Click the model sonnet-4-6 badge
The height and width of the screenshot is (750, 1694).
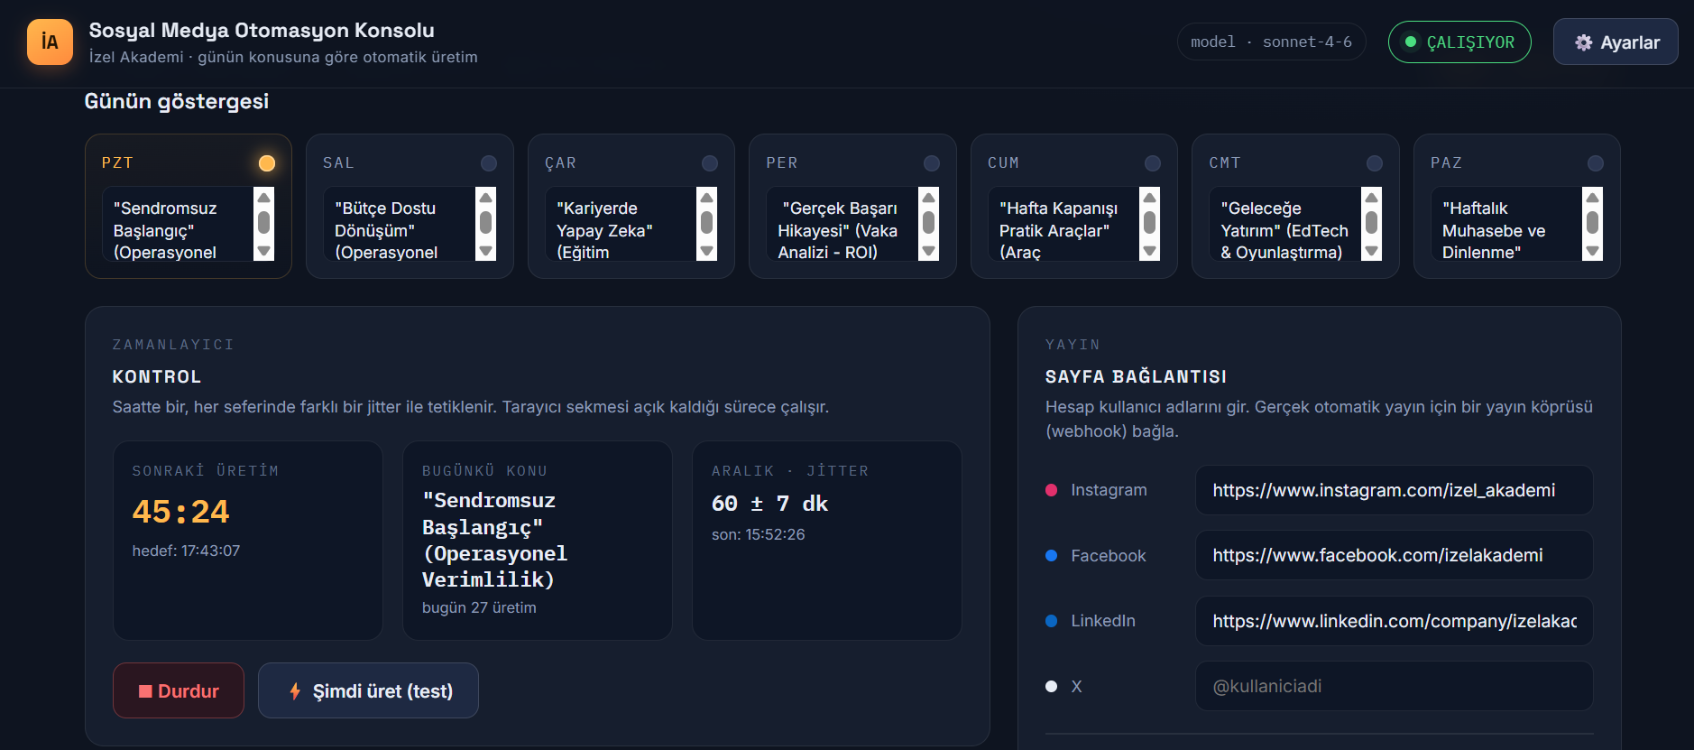click(x=1271, y=42)
